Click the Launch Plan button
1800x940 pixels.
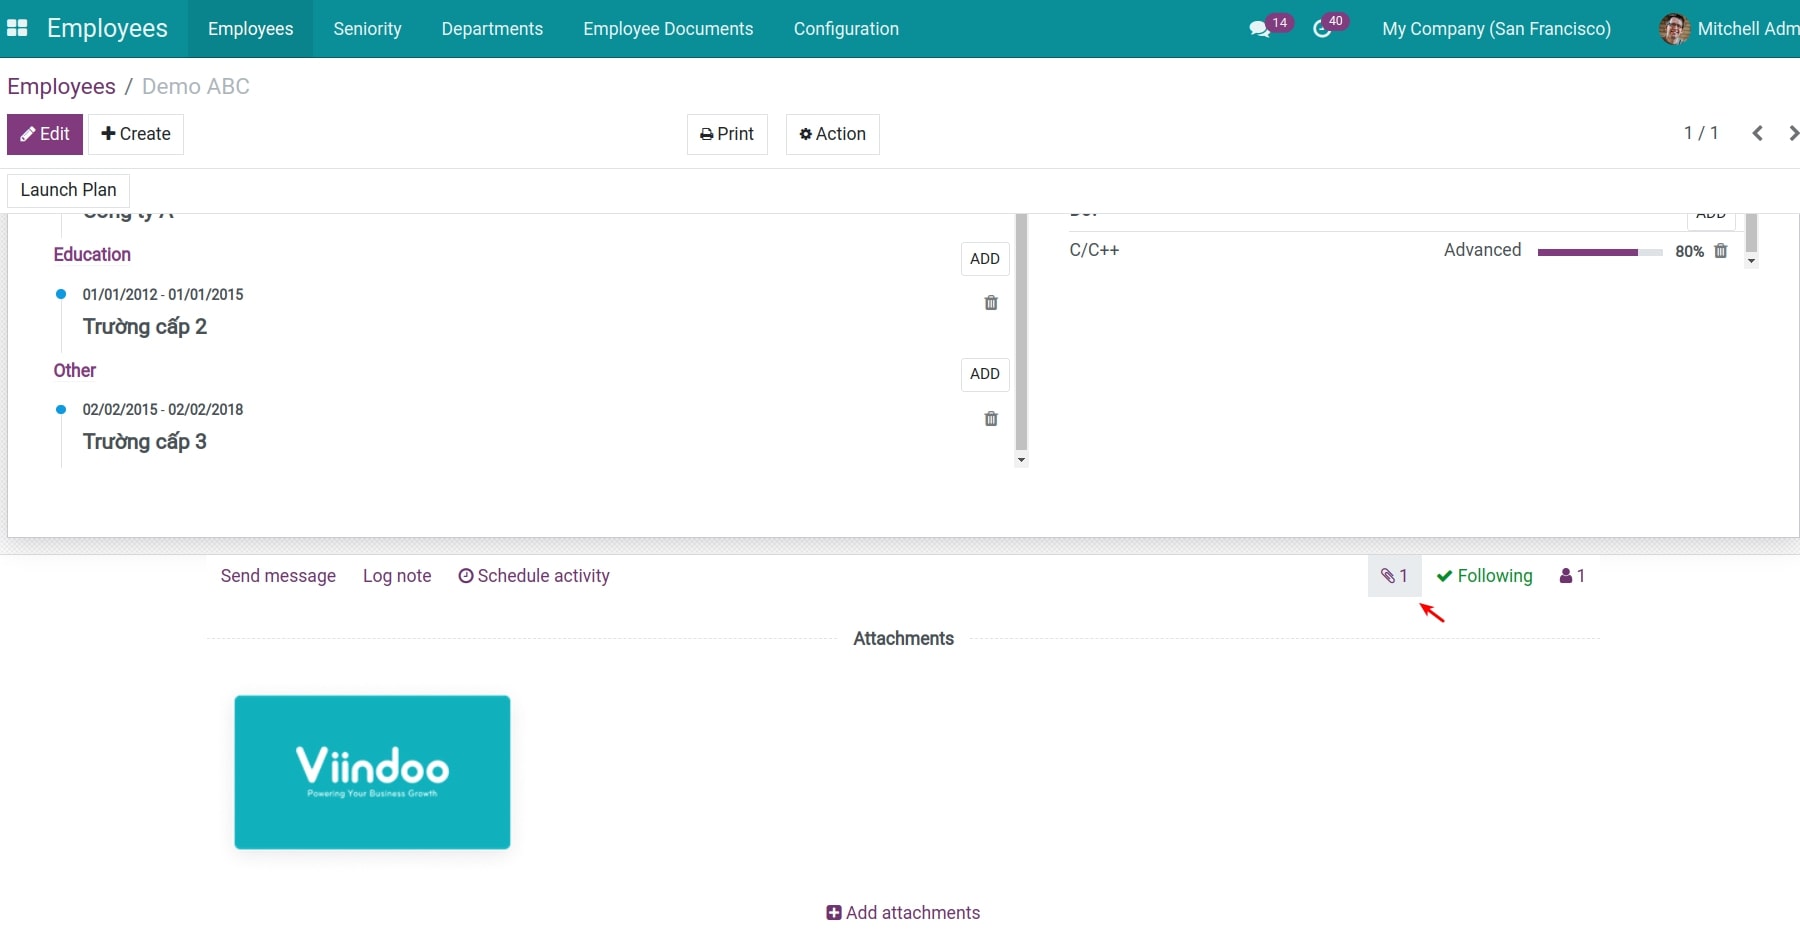pos(68,190)
